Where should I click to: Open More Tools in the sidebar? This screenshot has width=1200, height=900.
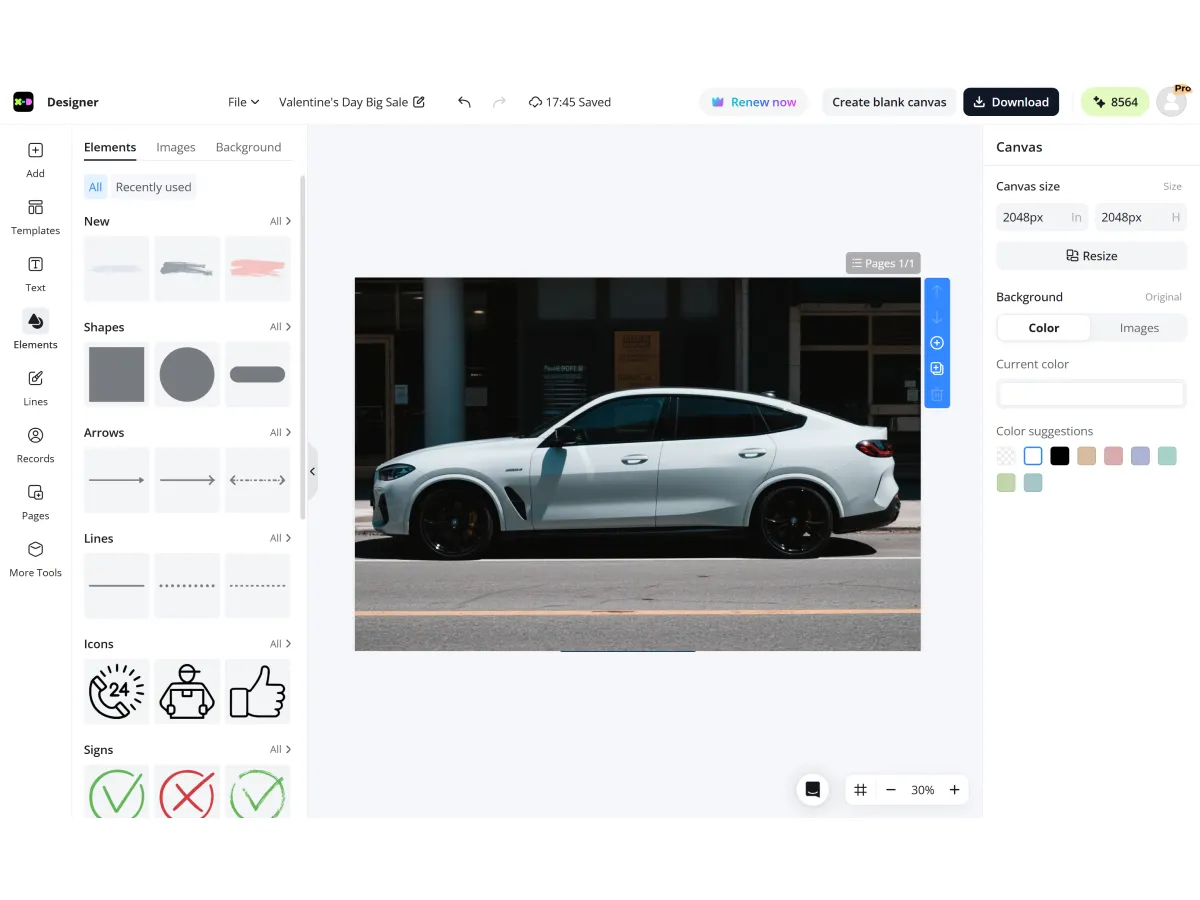[35, 559]
